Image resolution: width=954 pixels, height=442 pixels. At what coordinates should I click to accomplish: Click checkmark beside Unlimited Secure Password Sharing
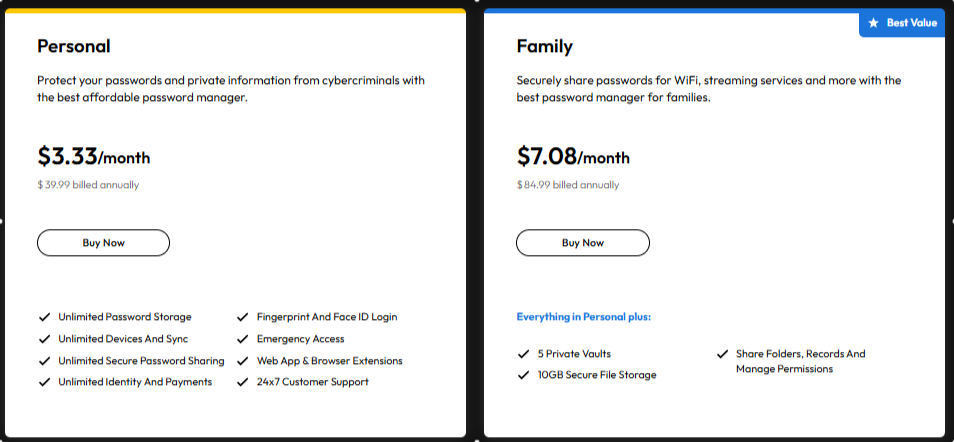coord(44,361)
